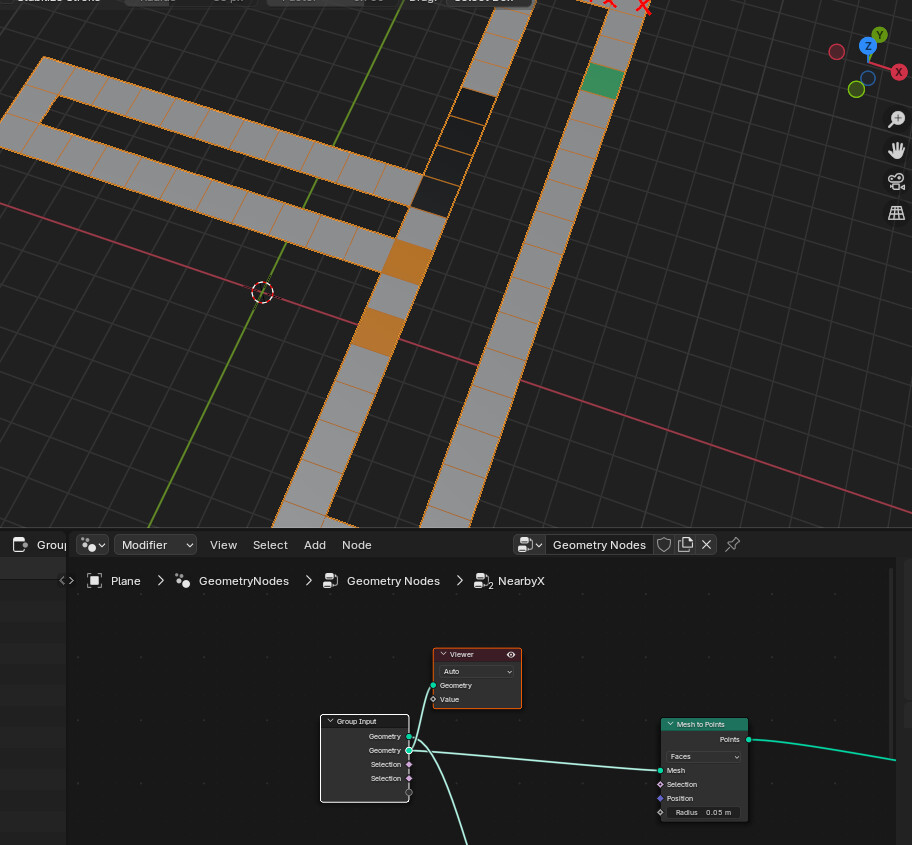Open the Add menu in node editor
This screenshot has width=912, height=845.
[x=315, y=545]
